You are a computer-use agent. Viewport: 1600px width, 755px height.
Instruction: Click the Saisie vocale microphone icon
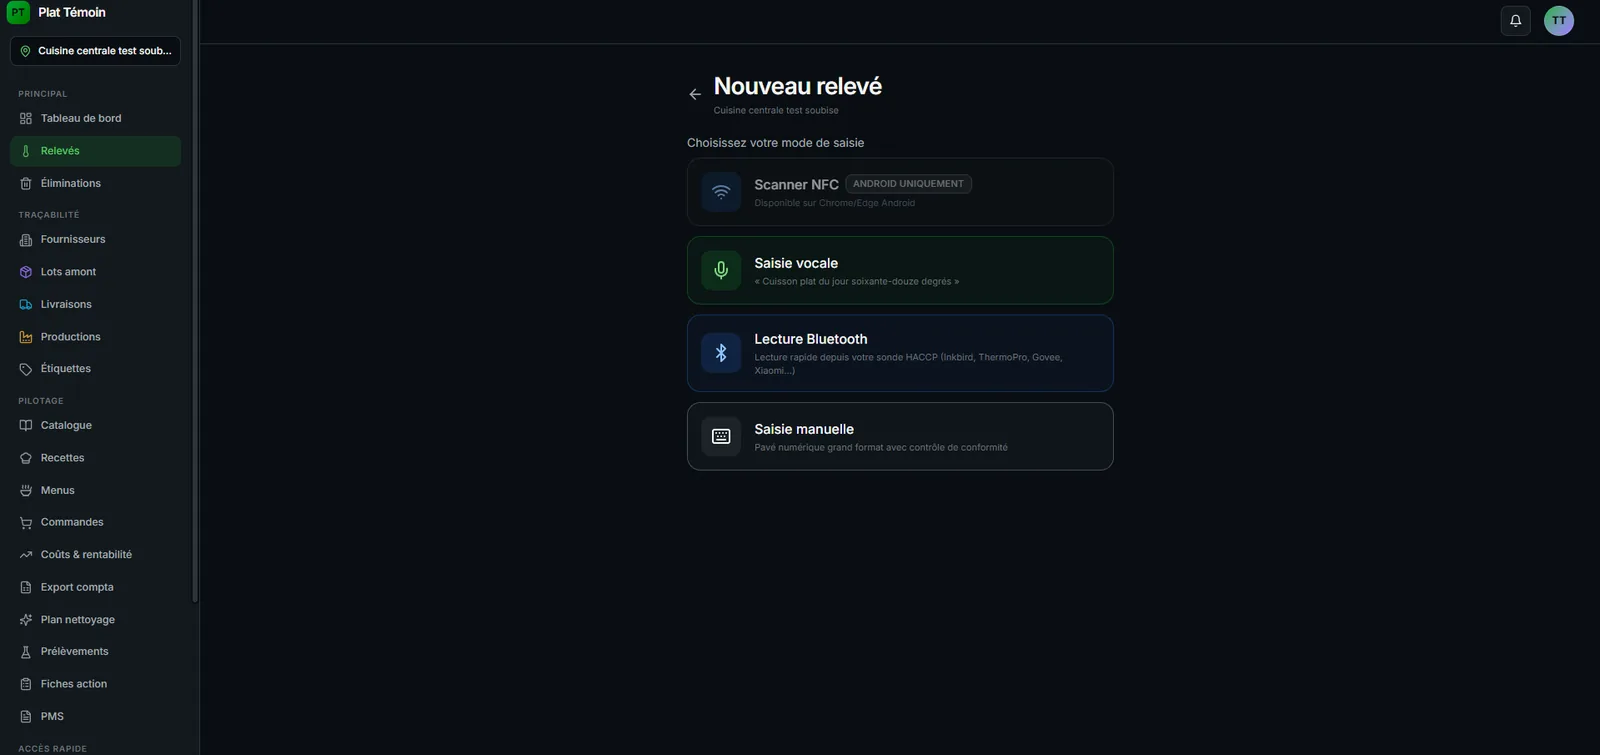coord(721,270)
